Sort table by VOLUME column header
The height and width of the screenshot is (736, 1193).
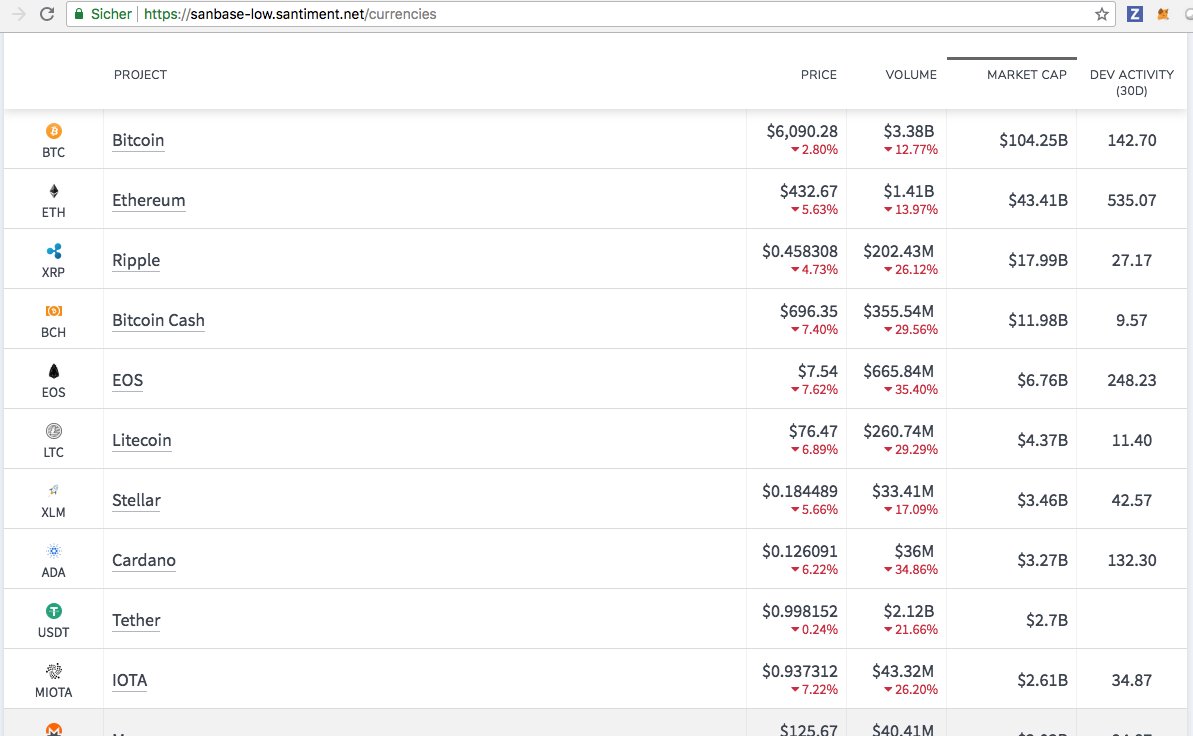pyautogui.click(x=911, y=75)
